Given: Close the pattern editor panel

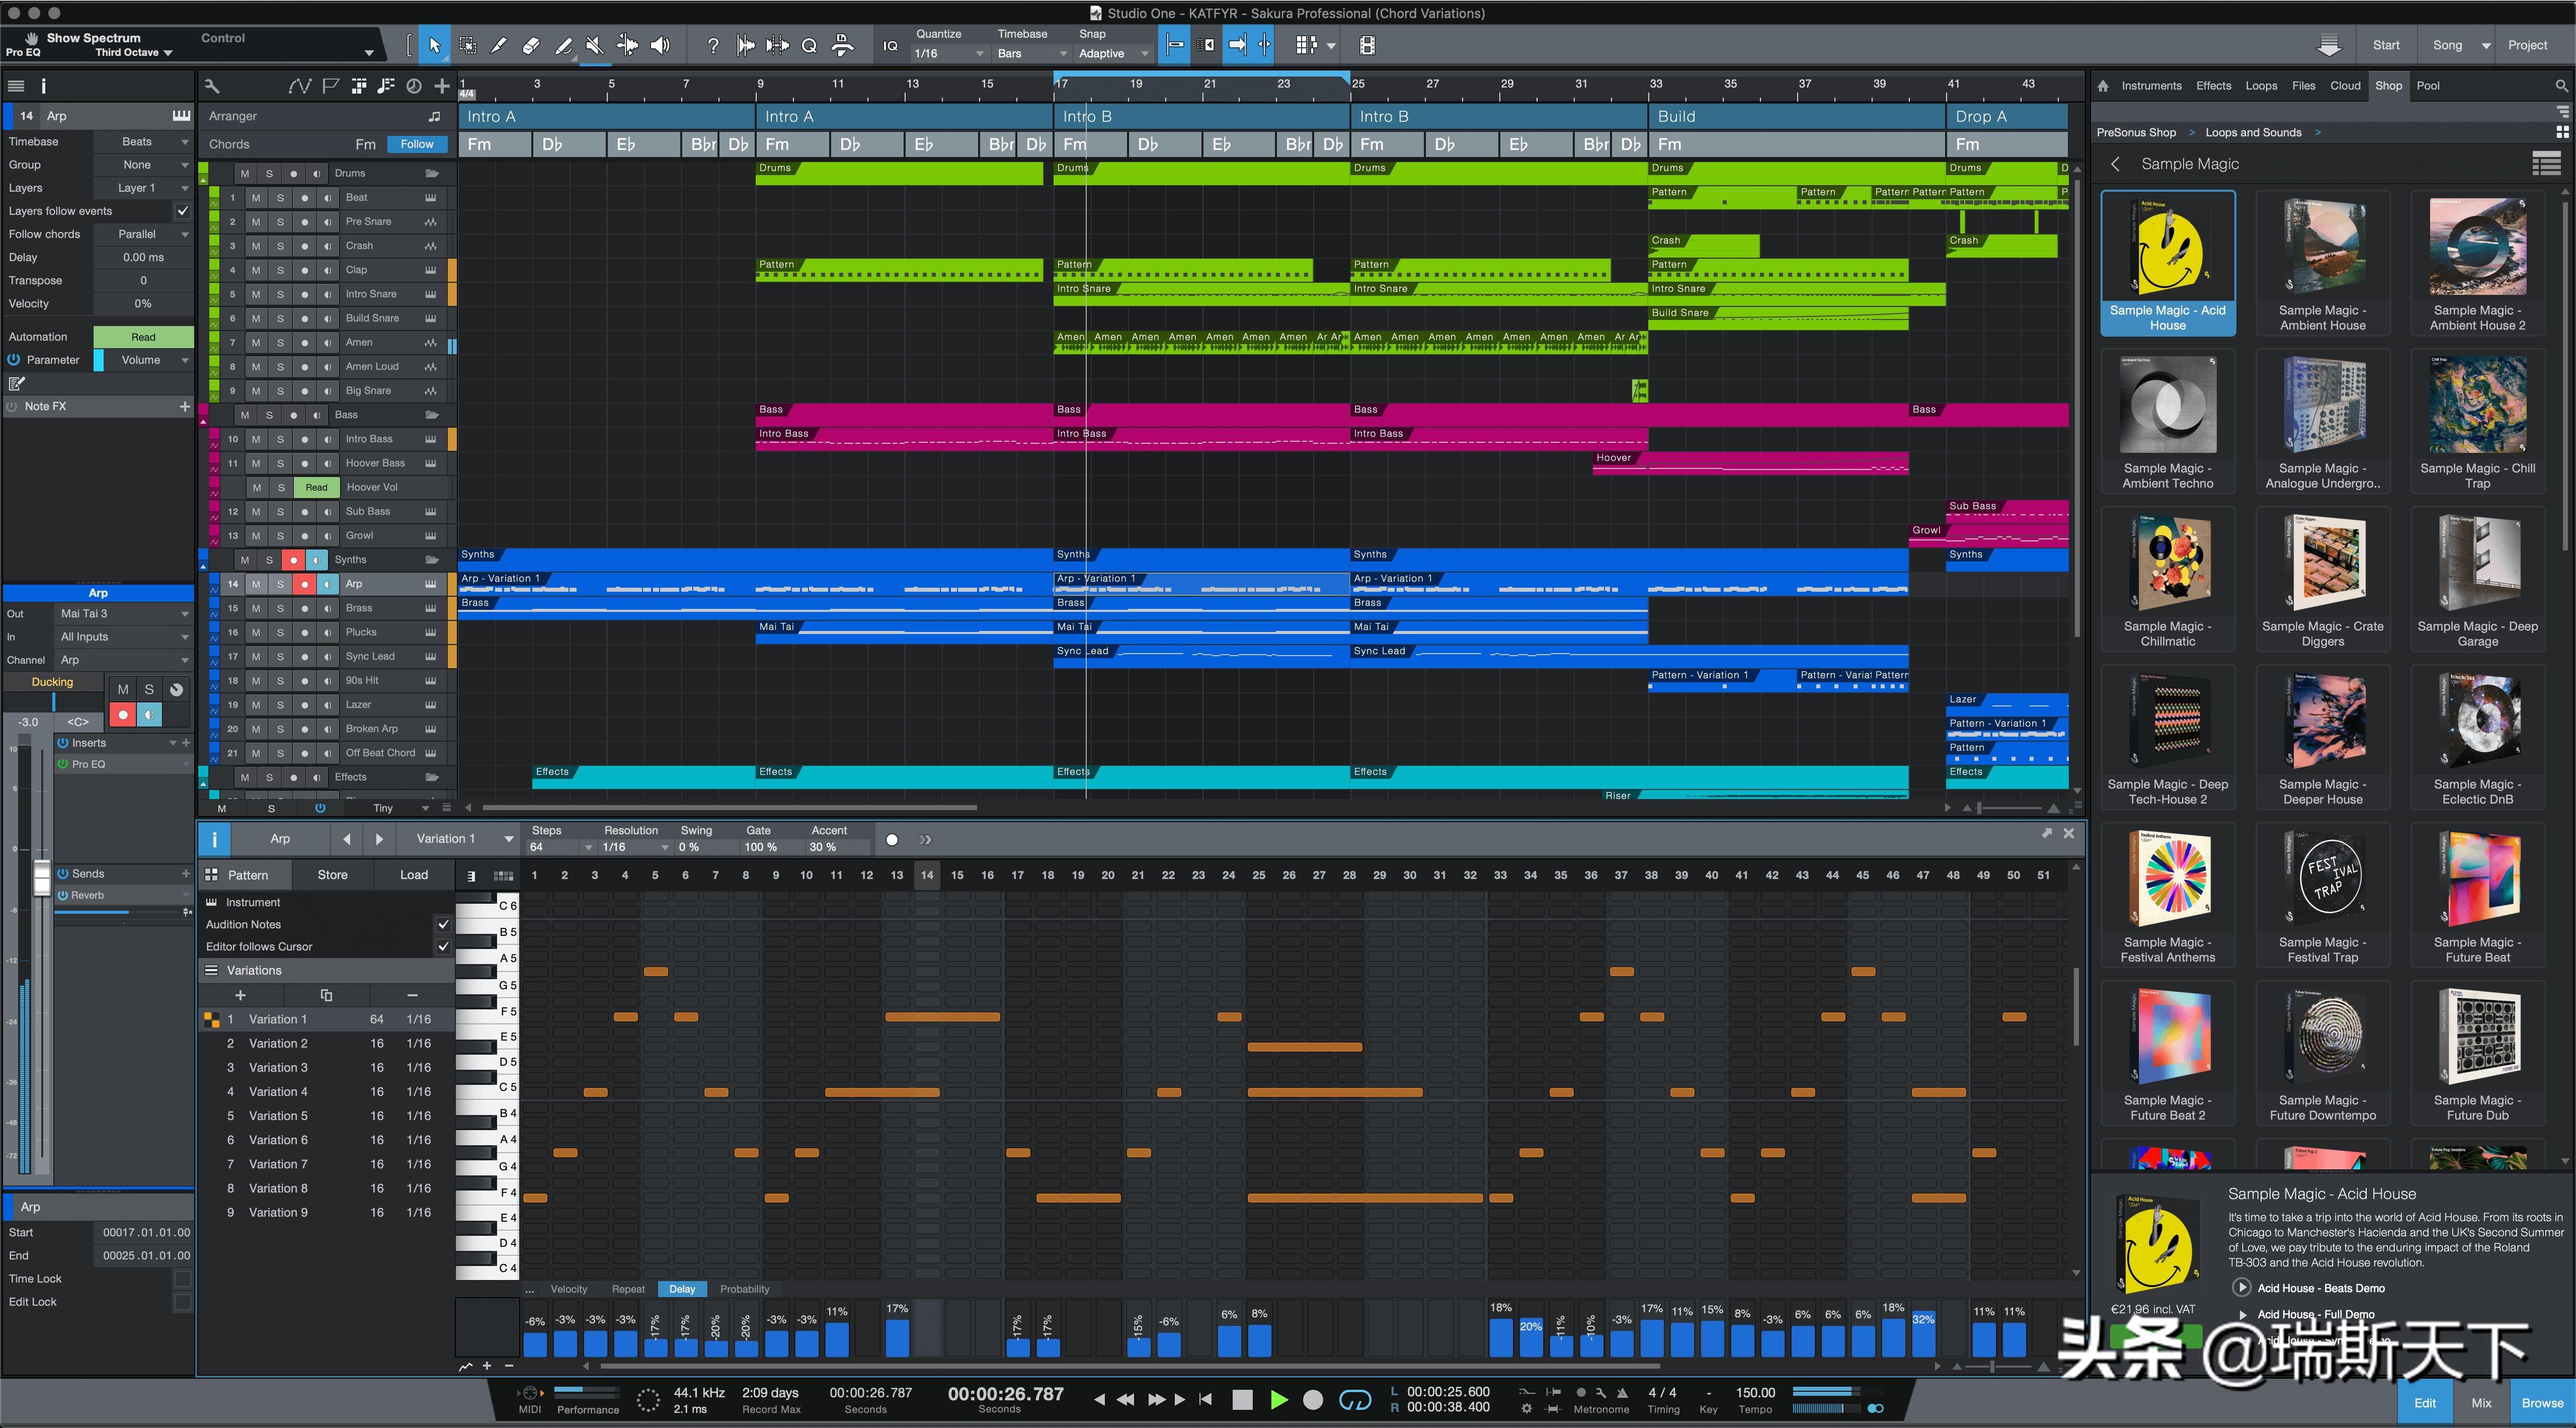Looking at the screenshot, I should [x=2069, y=833].
